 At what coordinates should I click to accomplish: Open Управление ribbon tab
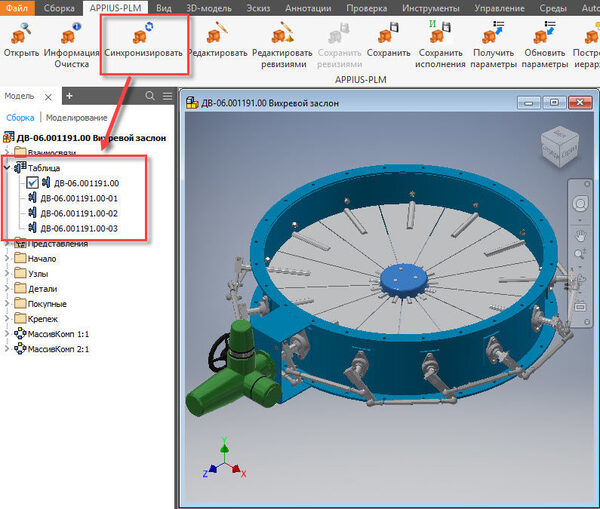coord(499,8)
